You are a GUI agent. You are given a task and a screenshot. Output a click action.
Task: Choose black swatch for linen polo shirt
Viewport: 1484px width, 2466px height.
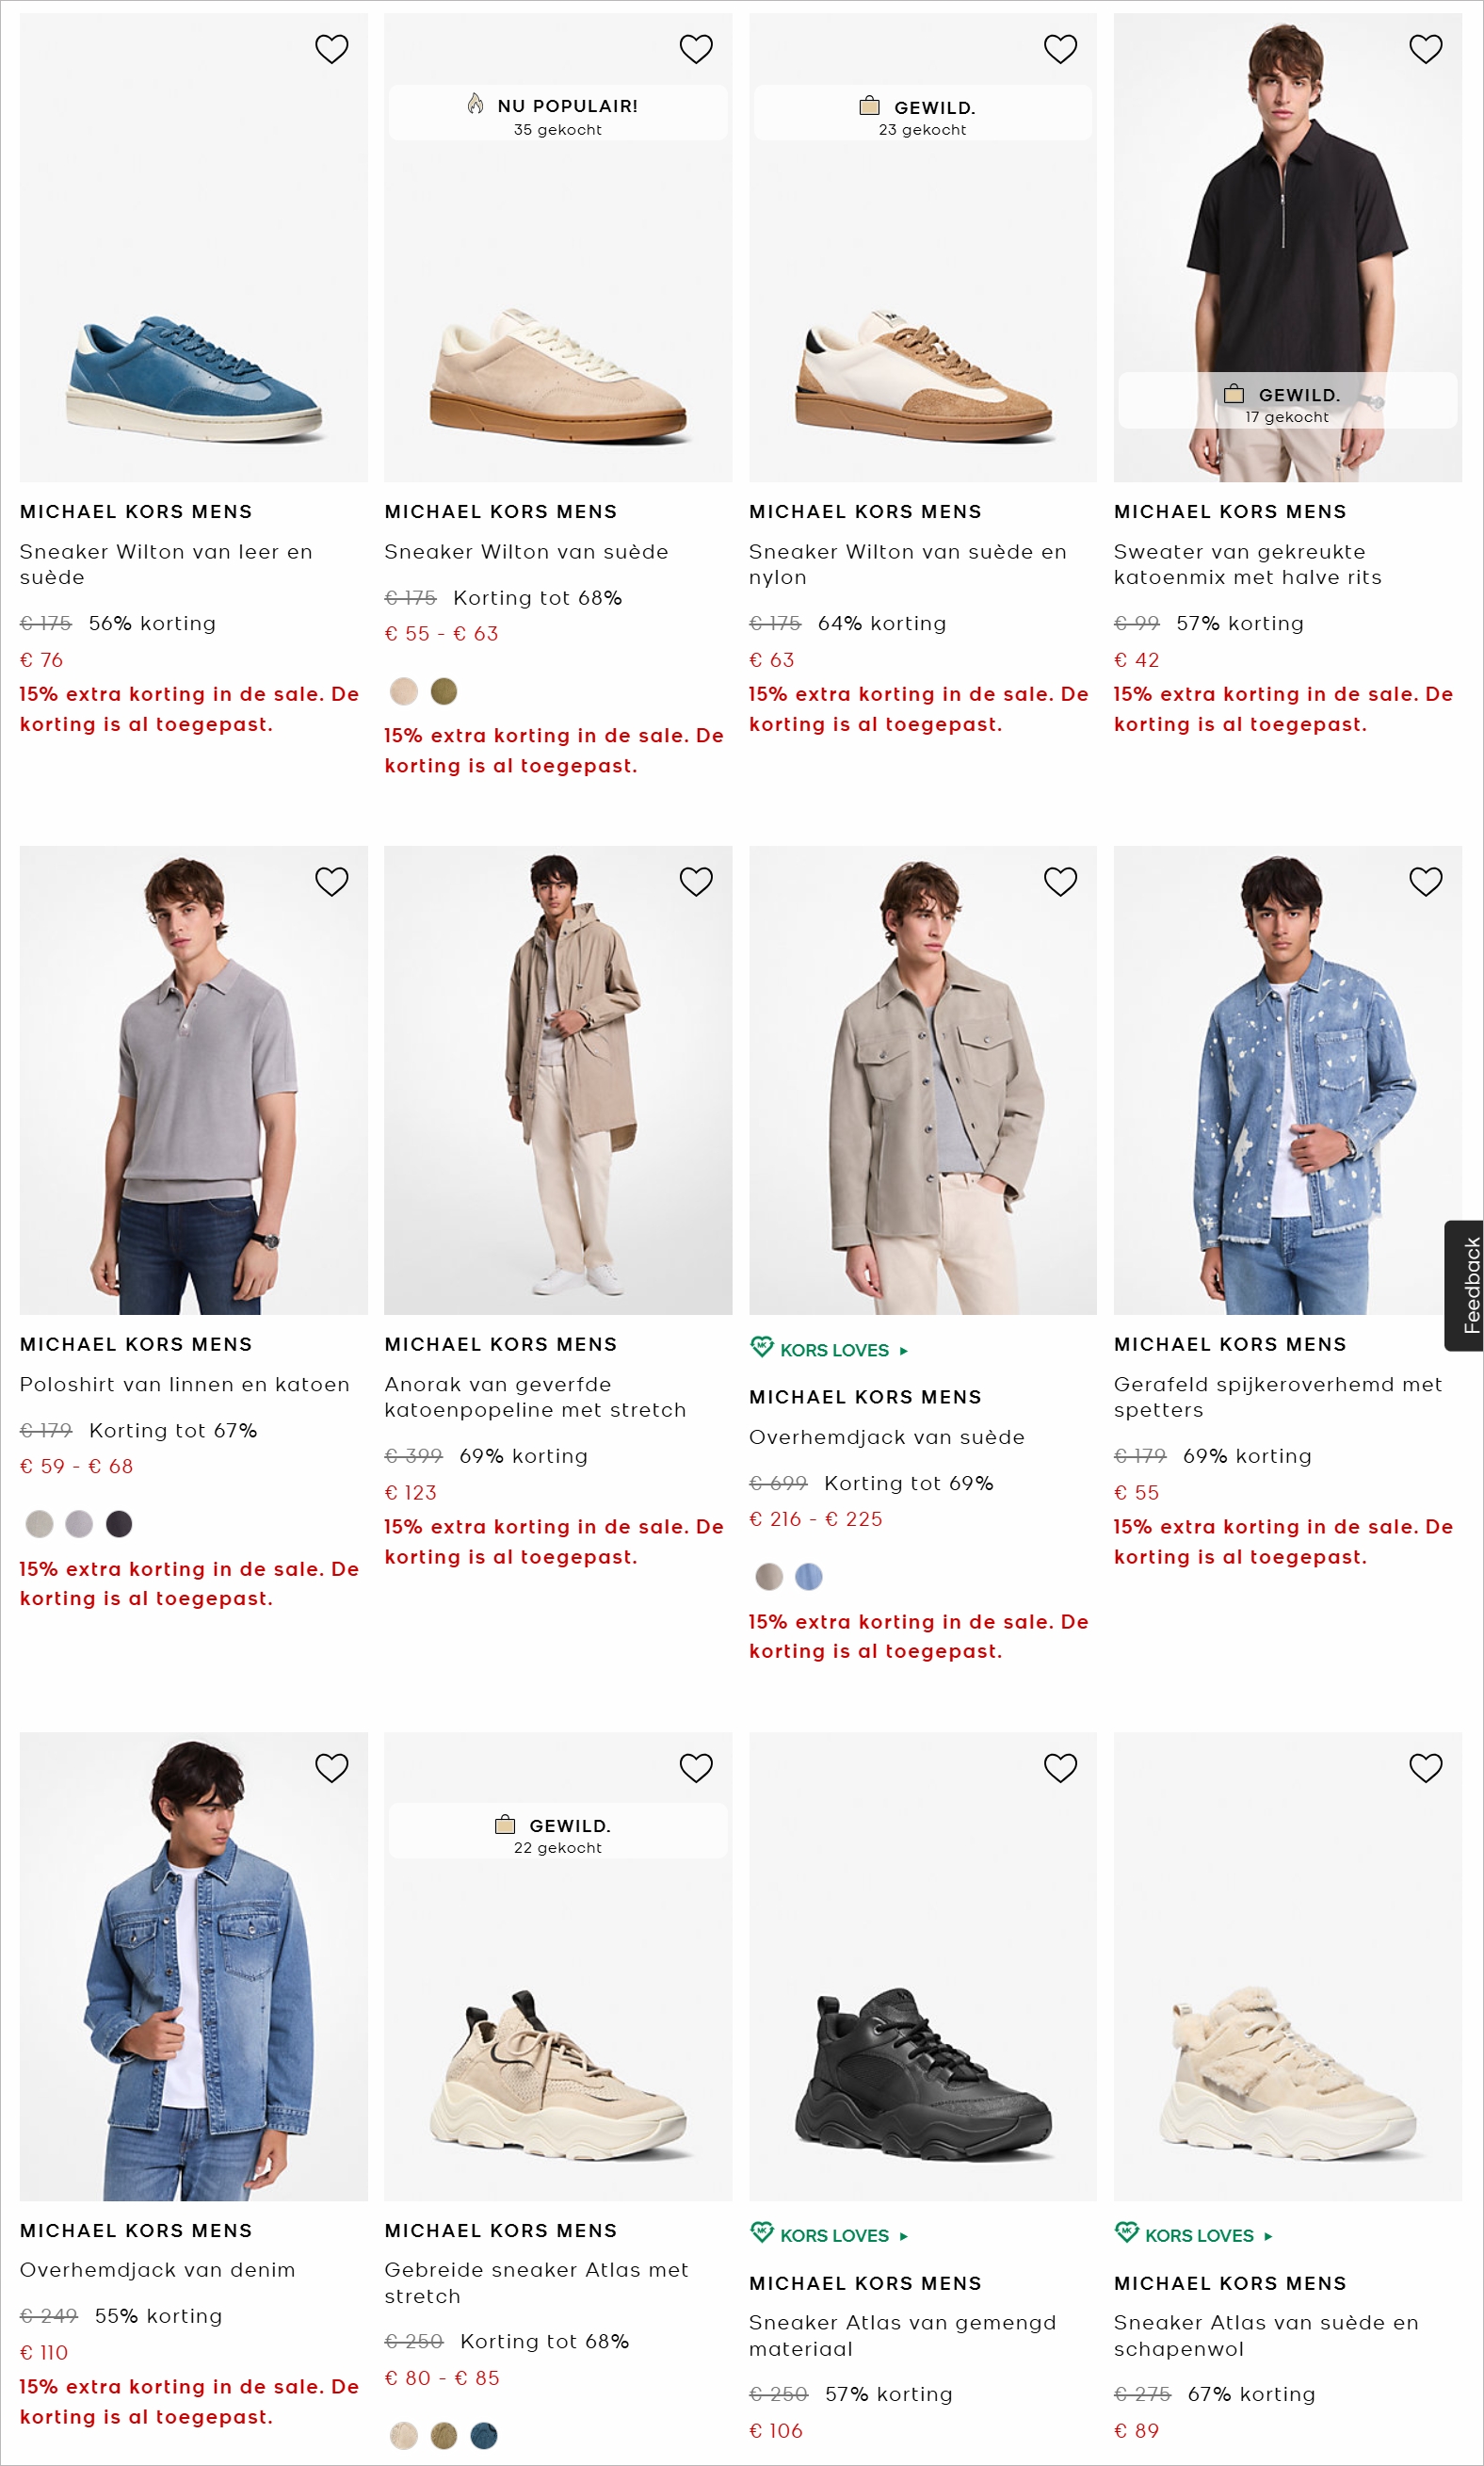click(x=119, y=1524)
